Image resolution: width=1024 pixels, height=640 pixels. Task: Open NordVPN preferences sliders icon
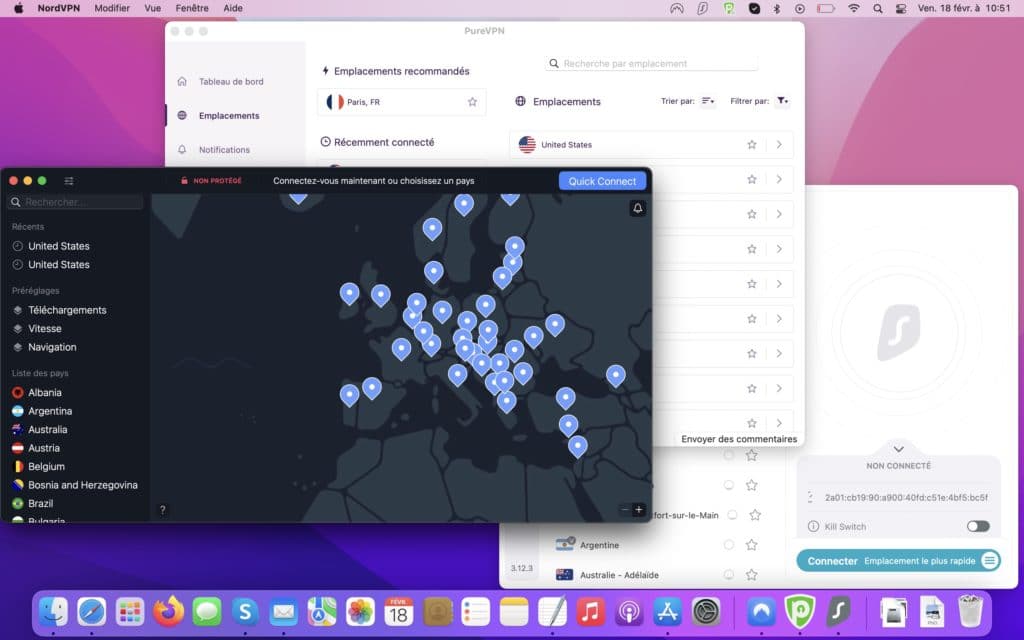[x=69, y=181]
